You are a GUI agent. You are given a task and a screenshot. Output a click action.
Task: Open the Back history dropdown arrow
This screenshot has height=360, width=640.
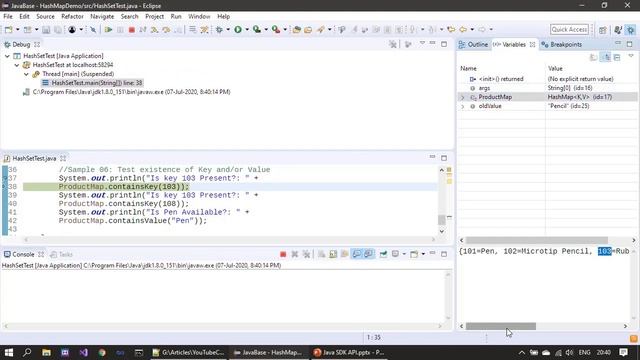[x=472, y=29]
